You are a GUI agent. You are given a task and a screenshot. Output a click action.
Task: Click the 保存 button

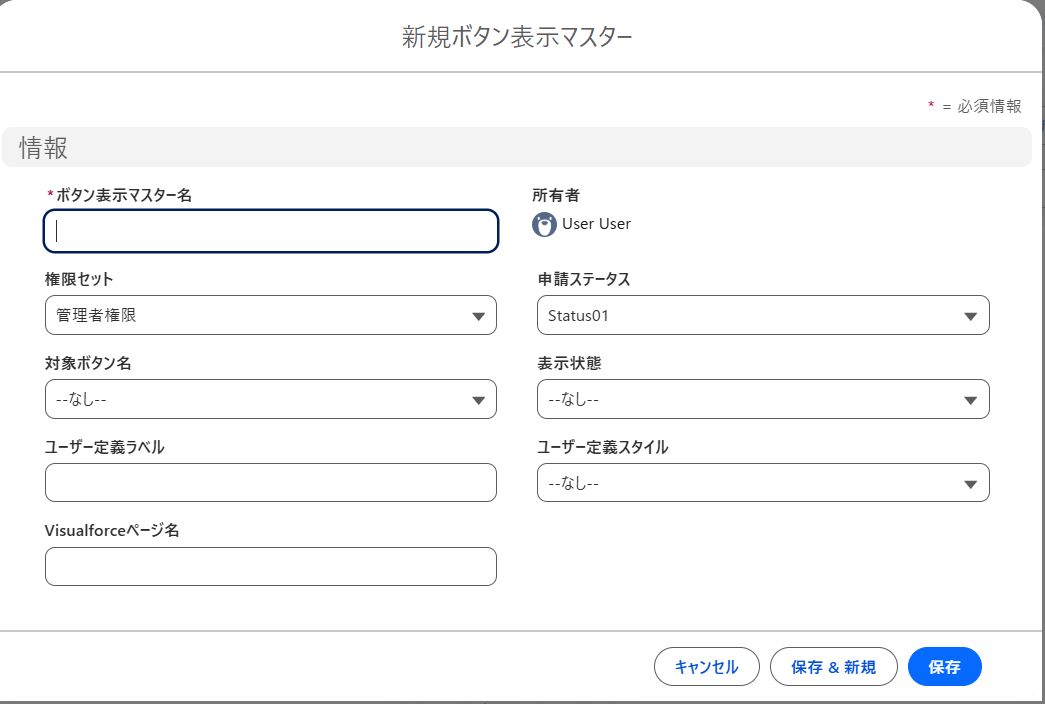pos(944,666)
